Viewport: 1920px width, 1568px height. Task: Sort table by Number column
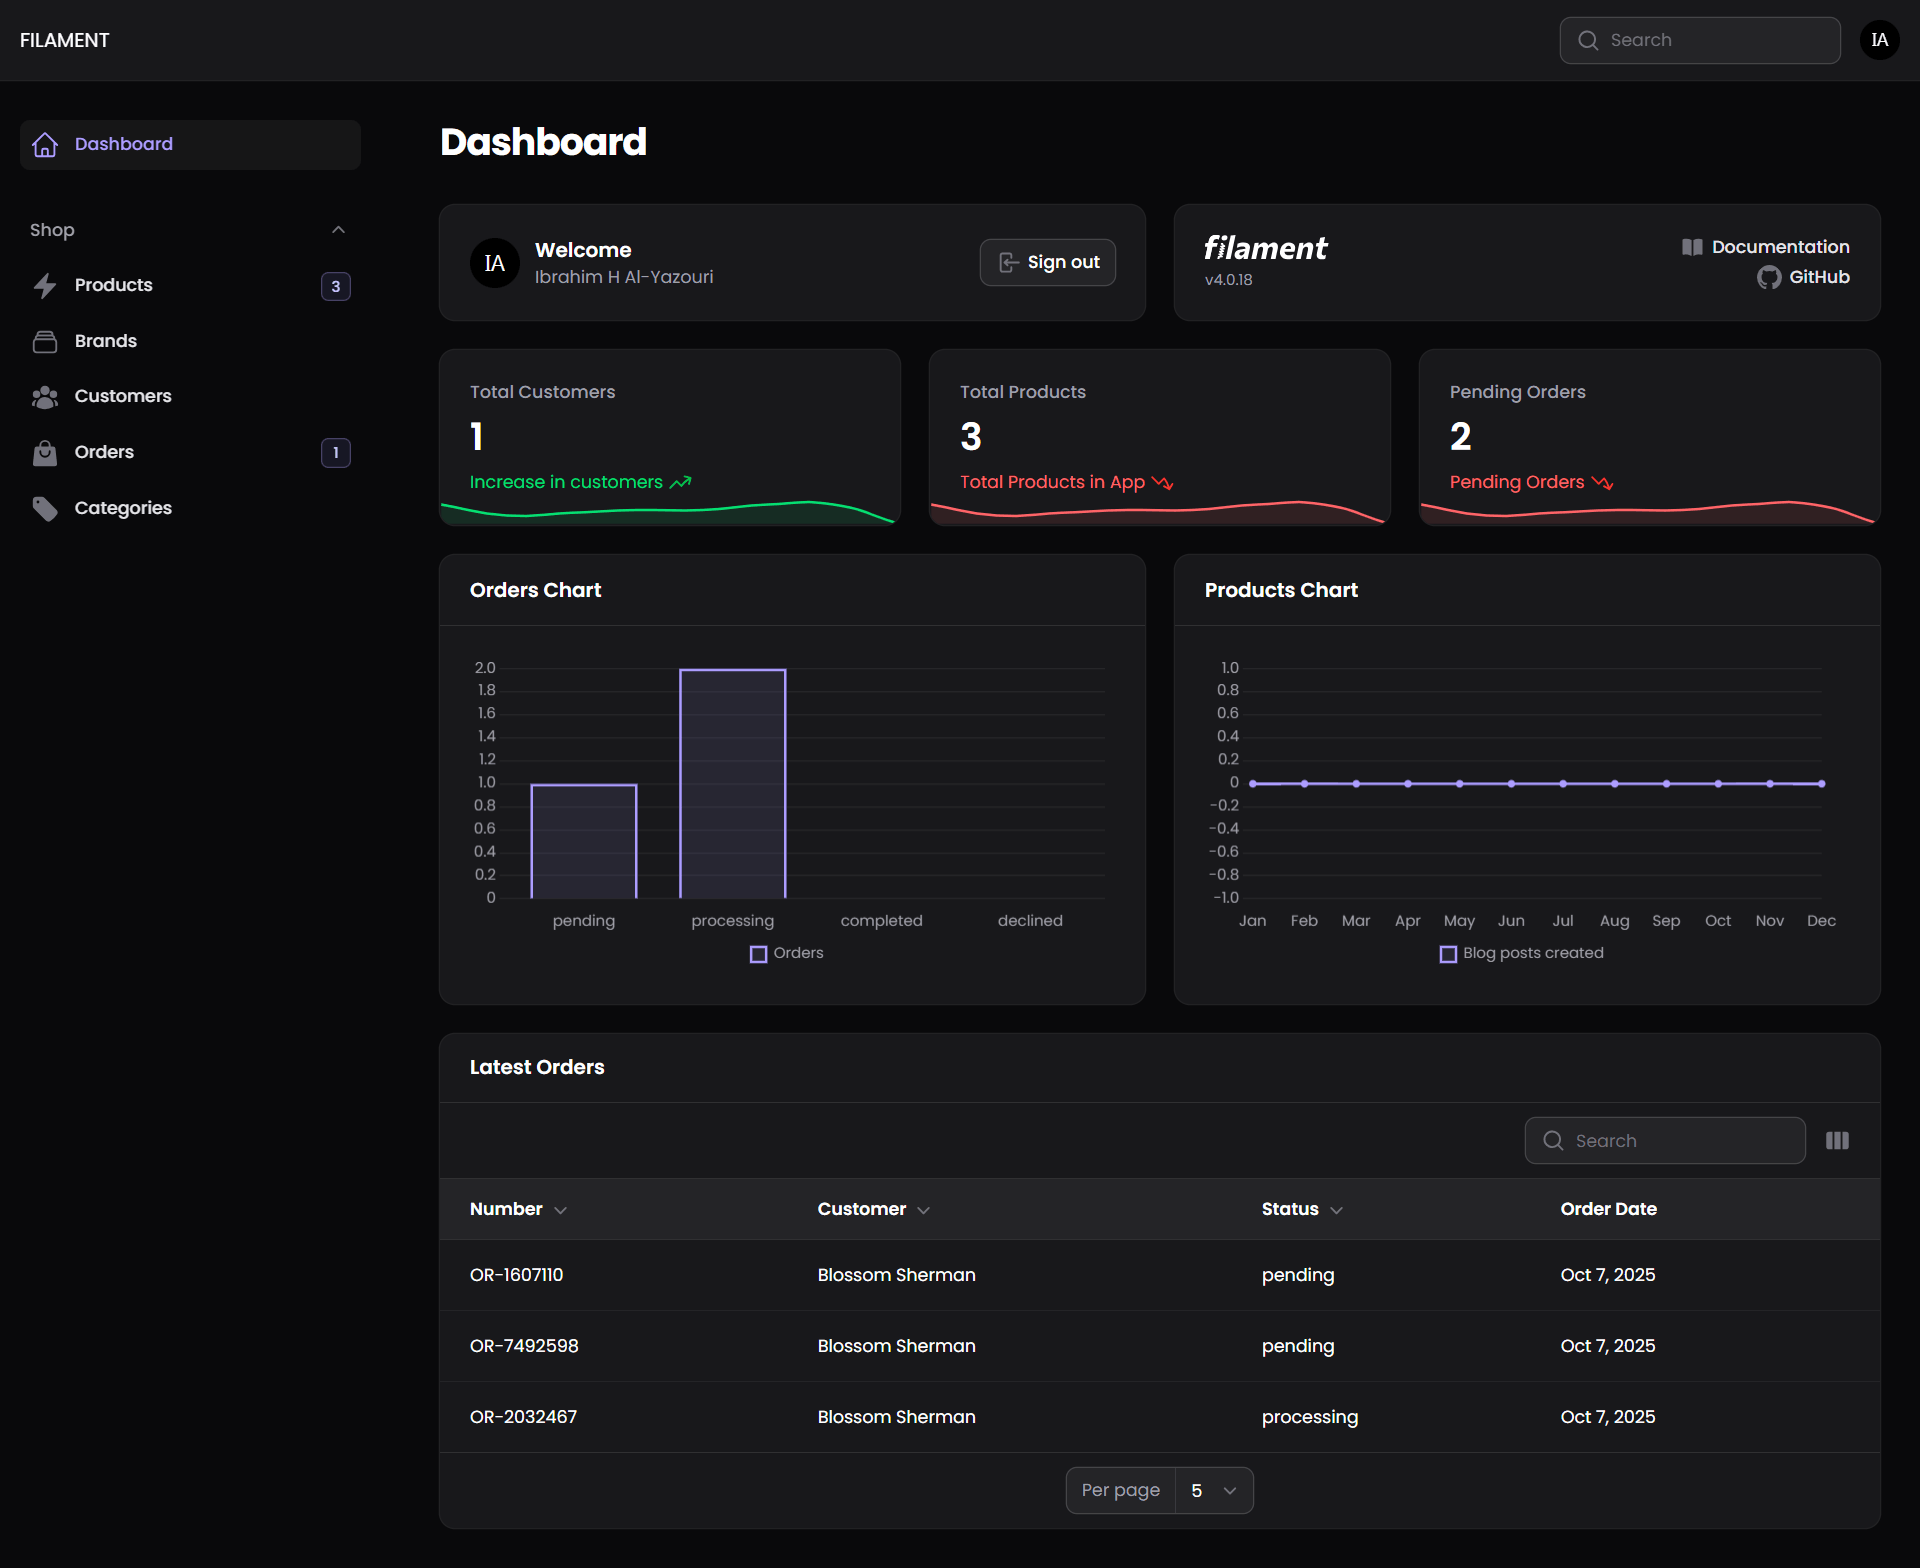coord(518,1210)
